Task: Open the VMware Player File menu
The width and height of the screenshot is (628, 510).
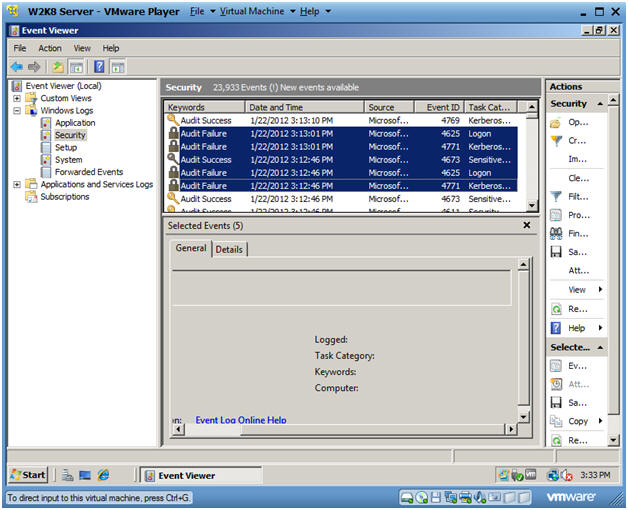Action: click(x=202, y=11)
